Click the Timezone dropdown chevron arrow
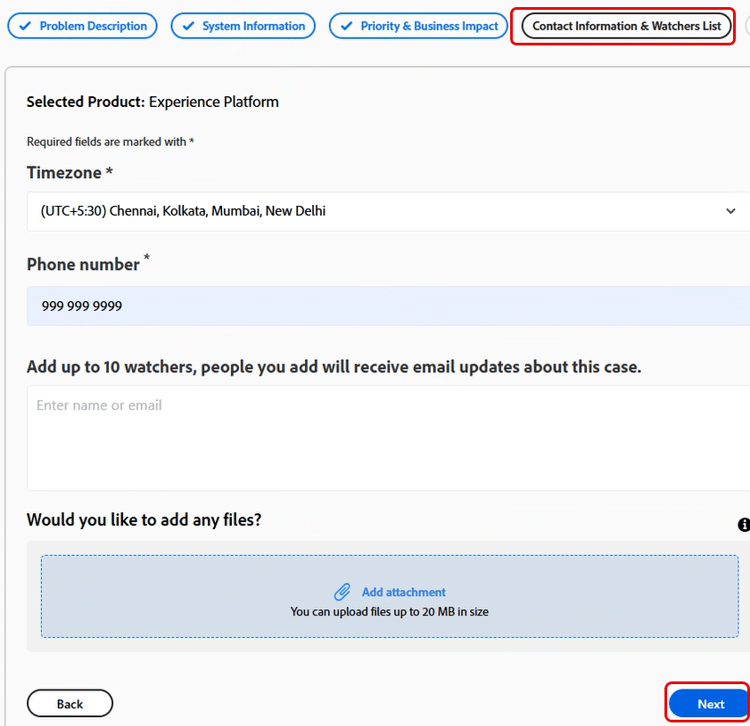This screenshot has width=750, height=726. pos(730,211)
